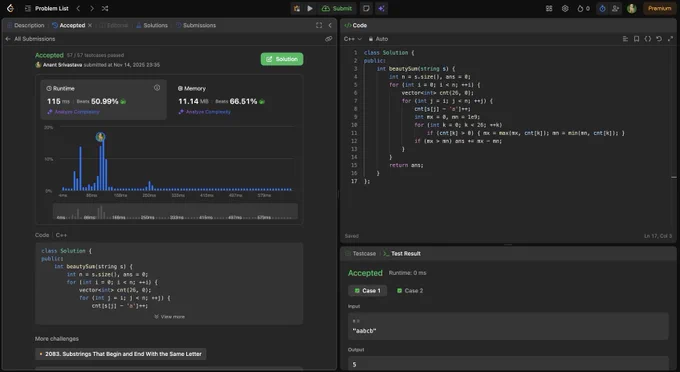Select the Memory stats card
Screen dimensions: 680x372
236,100
